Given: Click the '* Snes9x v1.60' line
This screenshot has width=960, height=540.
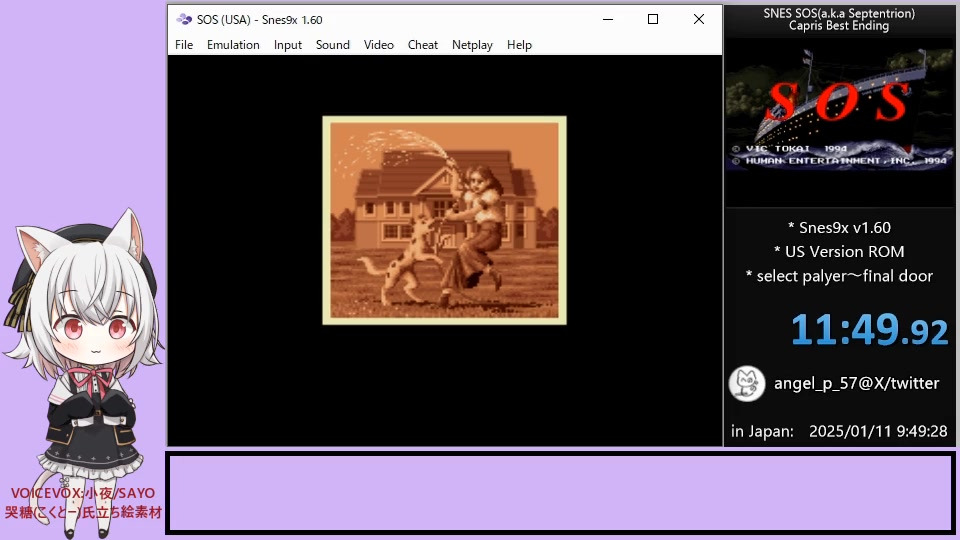Looking at the screenshot, I should 839,228.
